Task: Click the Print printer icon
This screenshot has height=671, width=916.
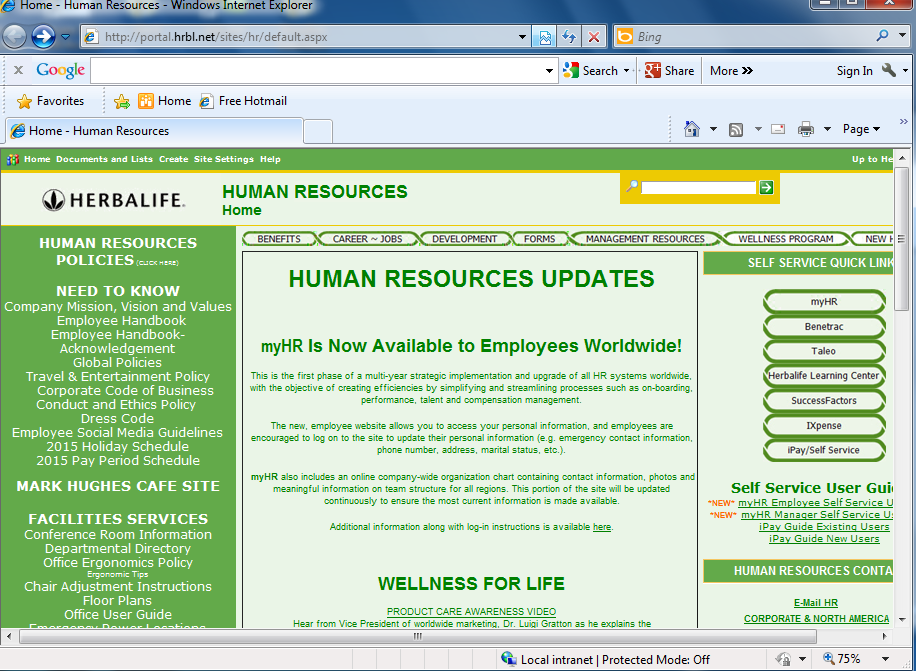Action: pyautogui.click(x=806, y=129)
